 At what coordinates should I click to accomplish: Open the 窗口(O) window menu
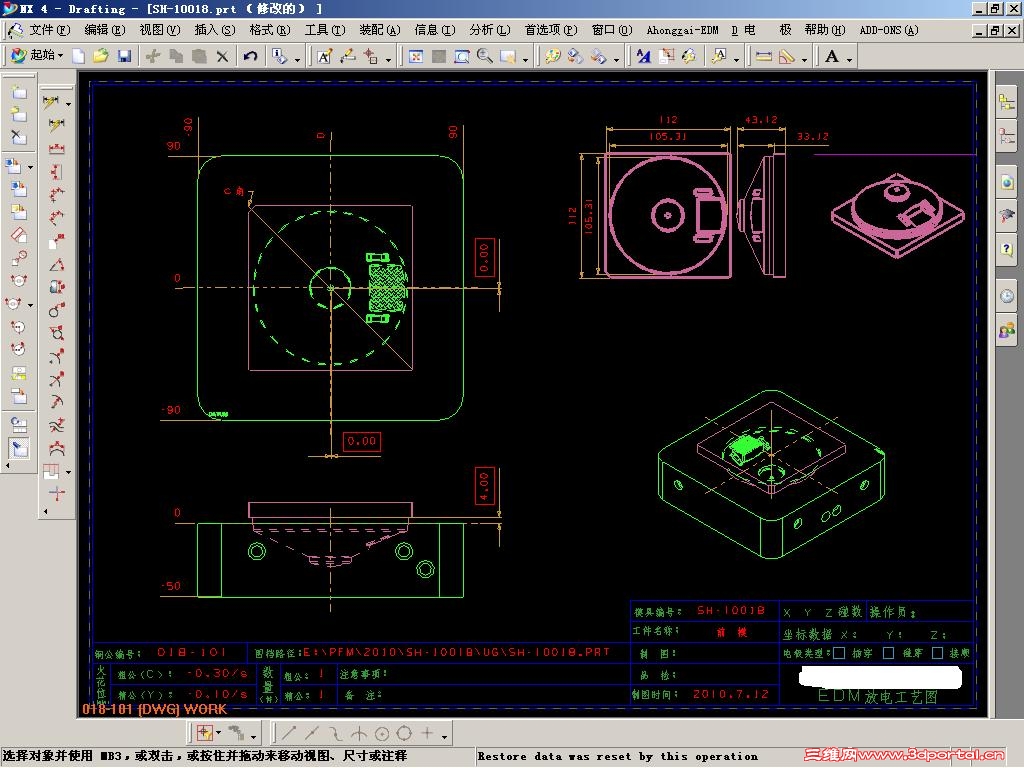(x=612, y=30)
